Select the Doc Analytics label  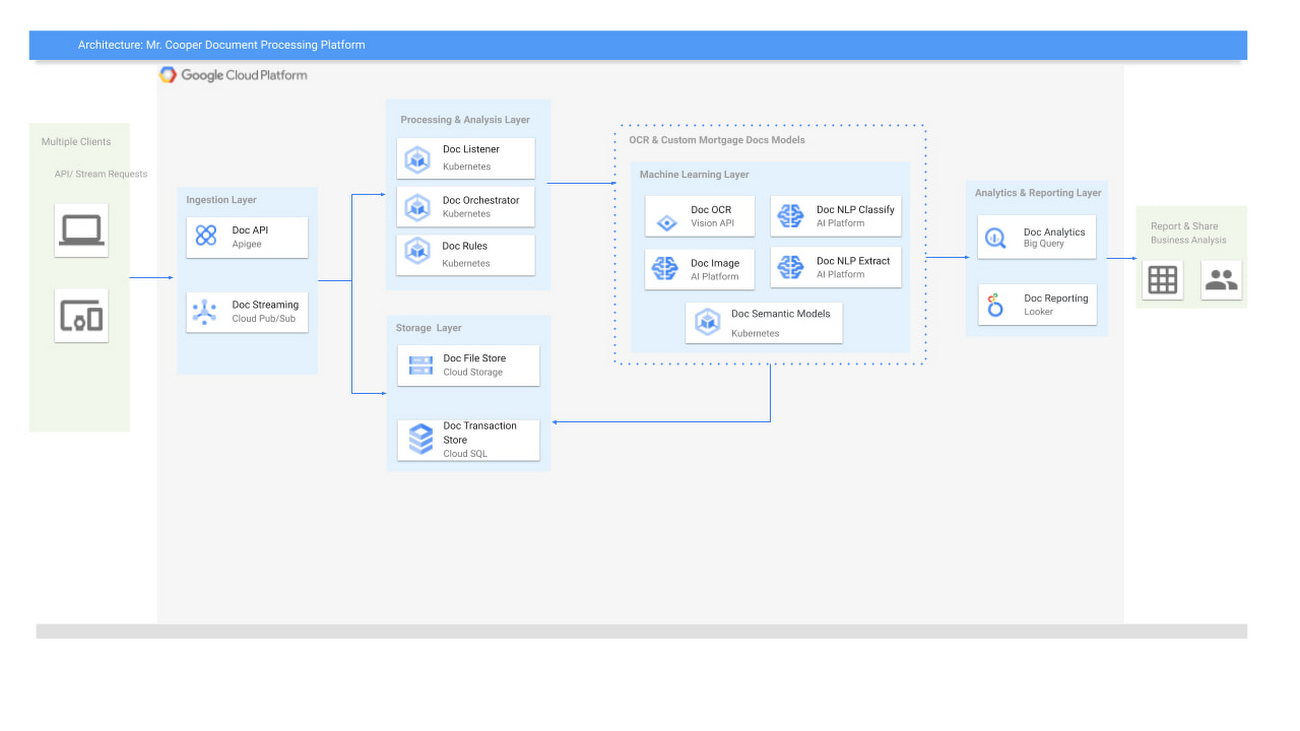point(1054,232)
